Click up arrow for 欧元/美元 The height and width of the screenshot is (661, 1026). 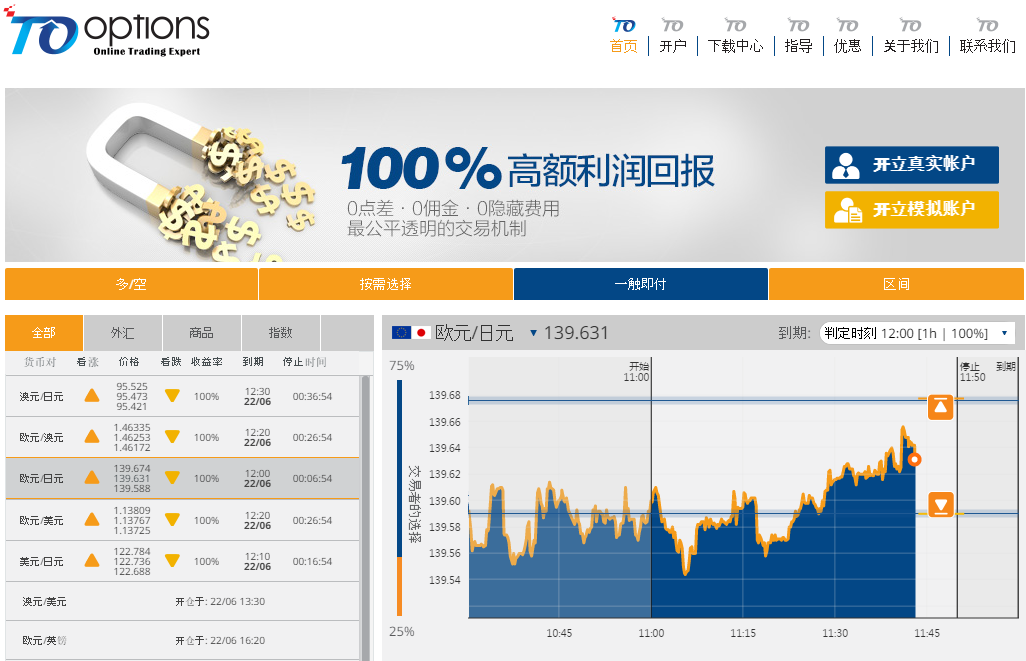click(x=92, y=520)
